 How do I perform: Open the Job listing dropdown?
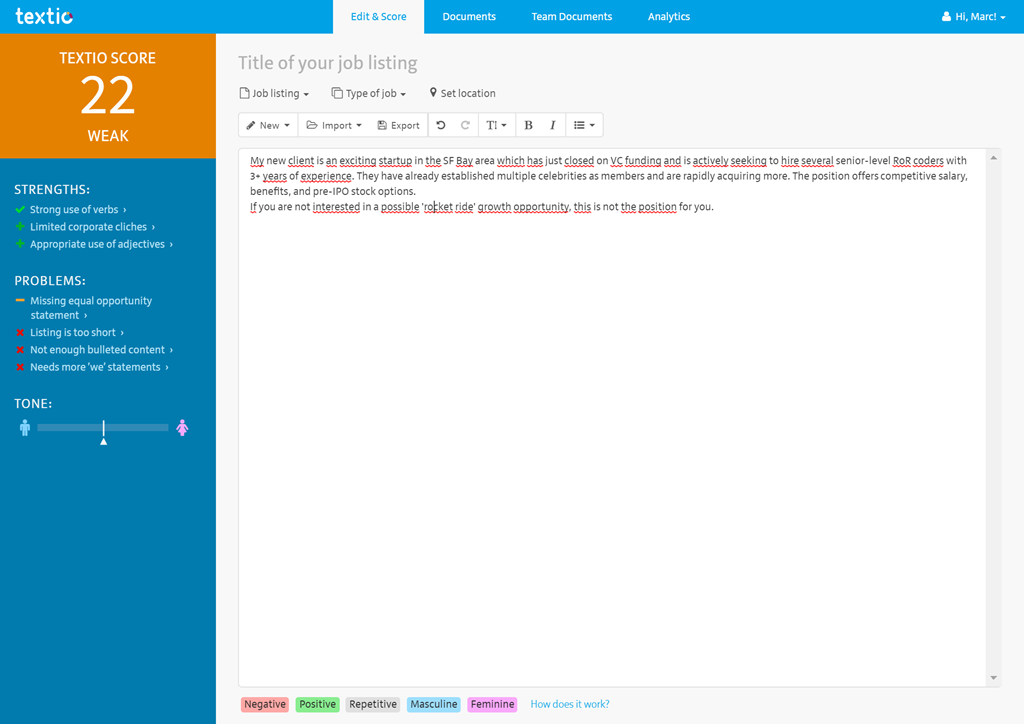point(274,93)
